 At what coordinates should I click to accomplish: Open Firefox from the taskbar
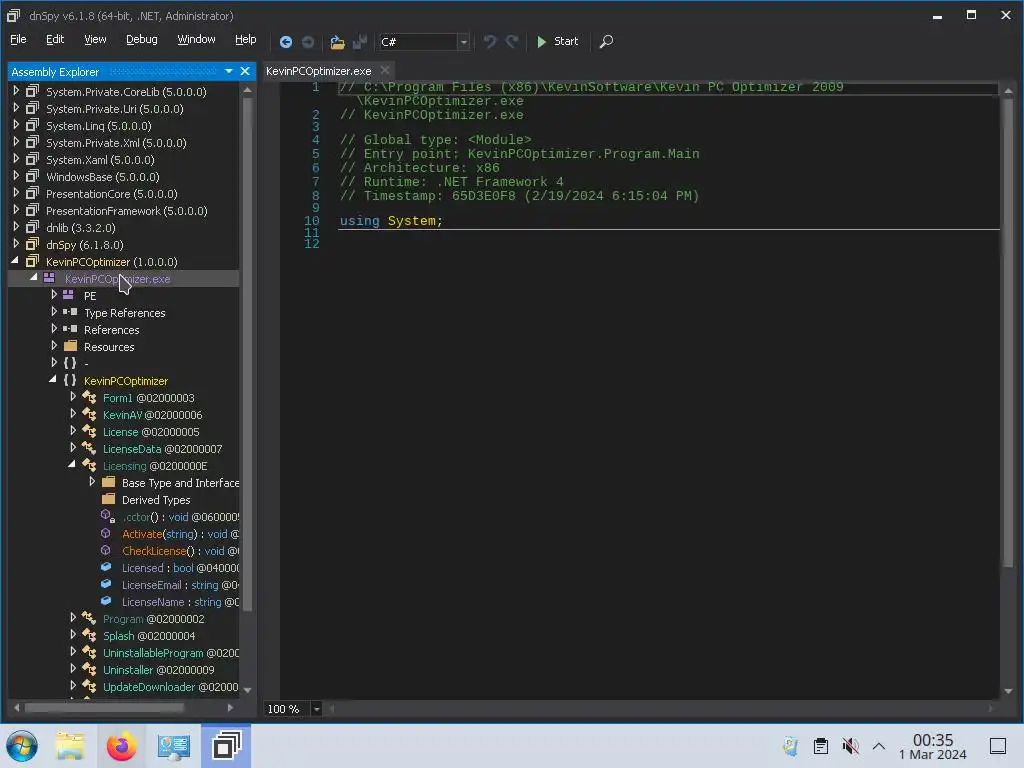(x=121, y=746)
